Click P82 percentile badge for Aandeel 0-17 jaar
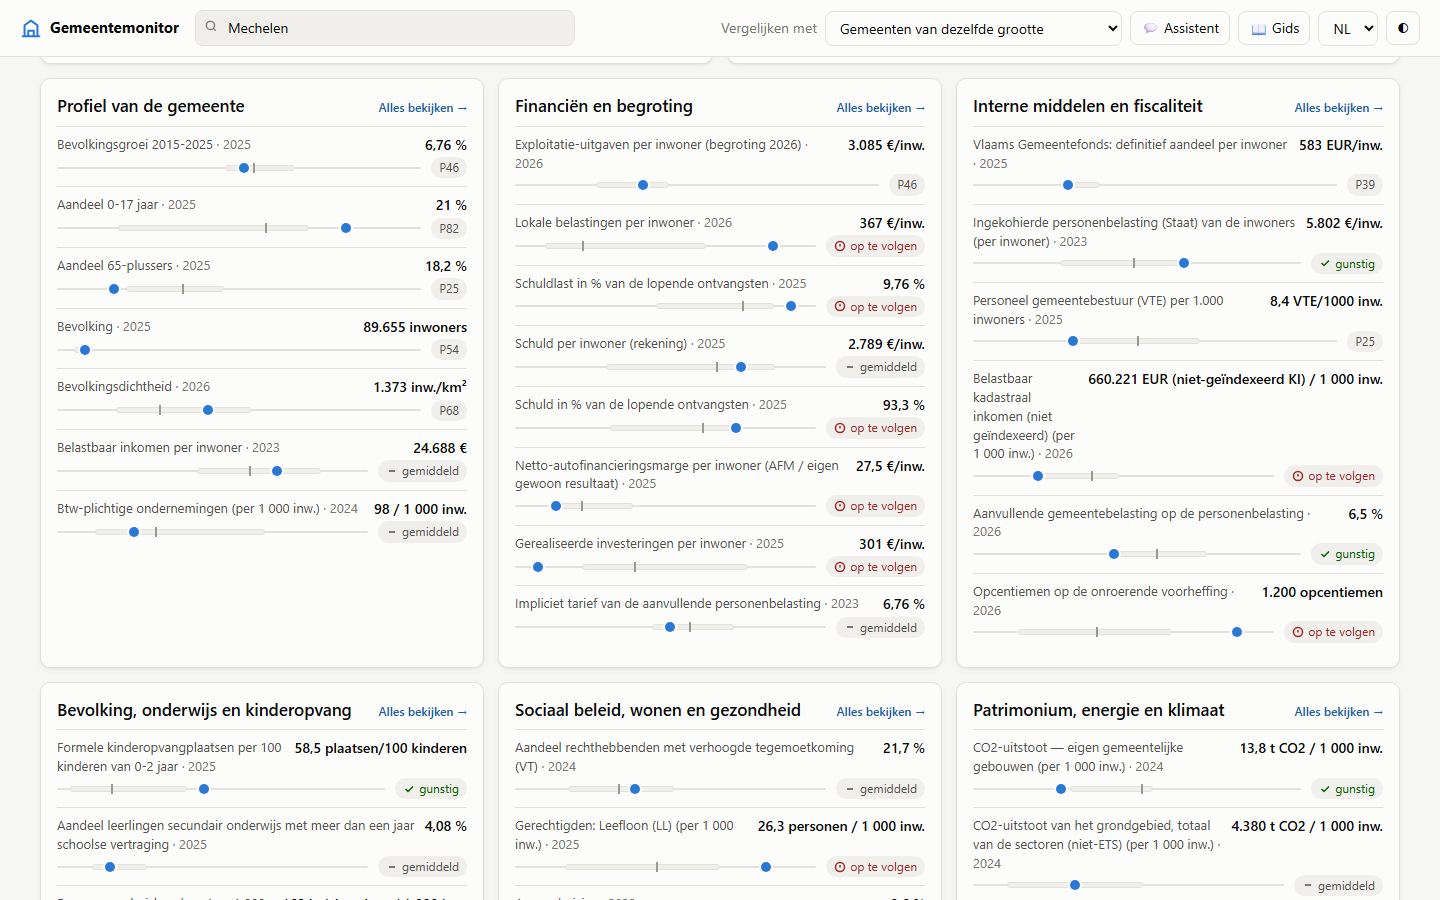 [449, 228]
